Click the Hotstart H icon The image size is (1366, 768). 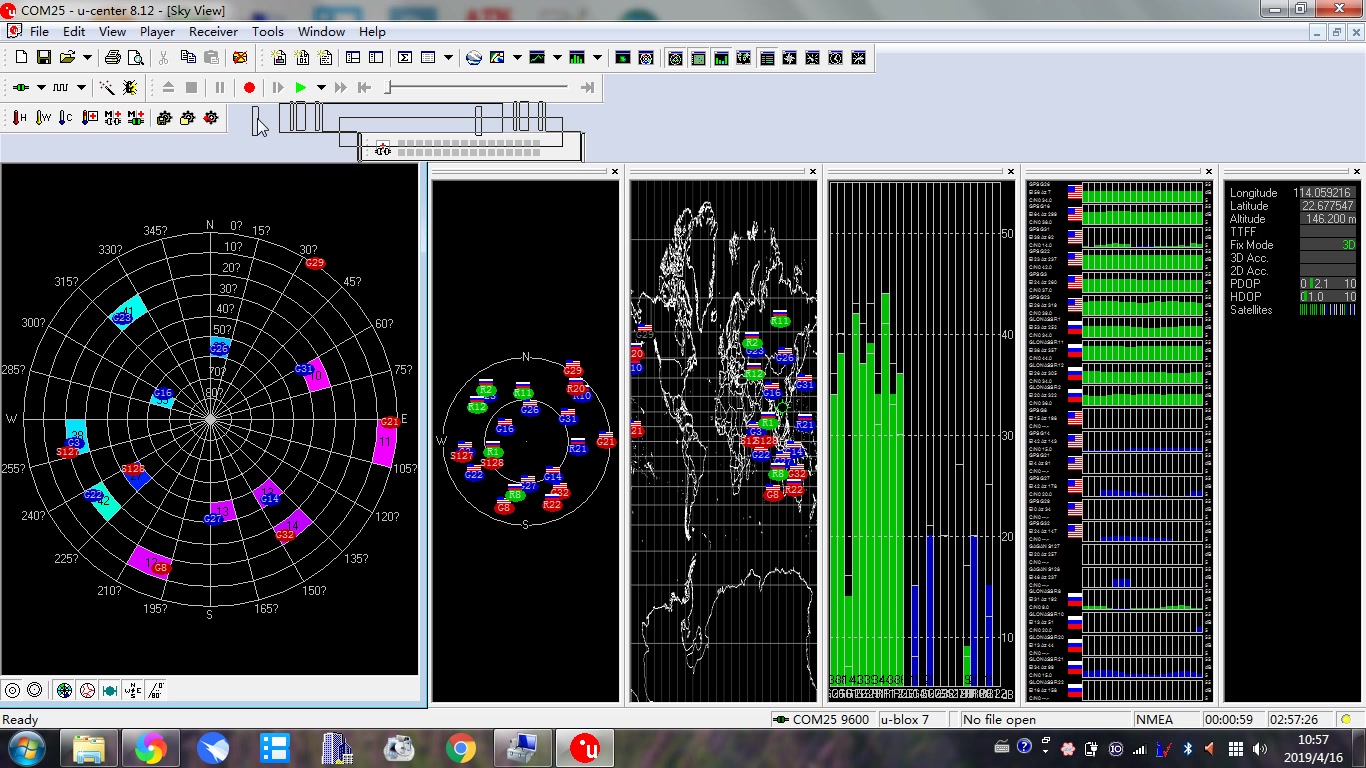(x=20, y=118)
